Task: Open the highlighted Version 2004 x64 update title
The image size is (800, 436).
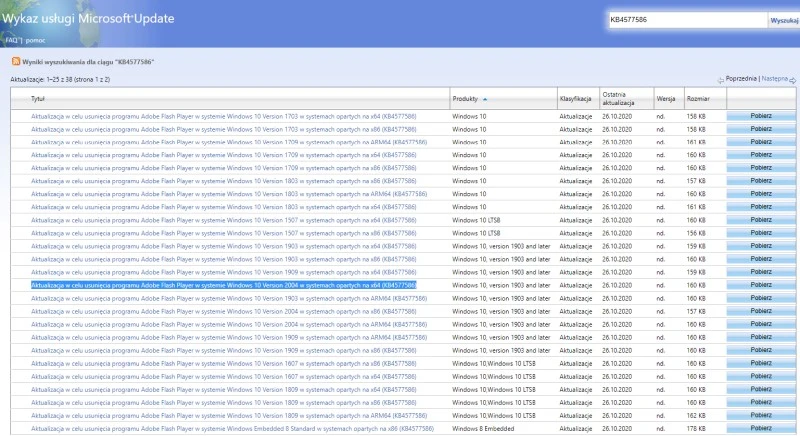Action: (223, 285)
